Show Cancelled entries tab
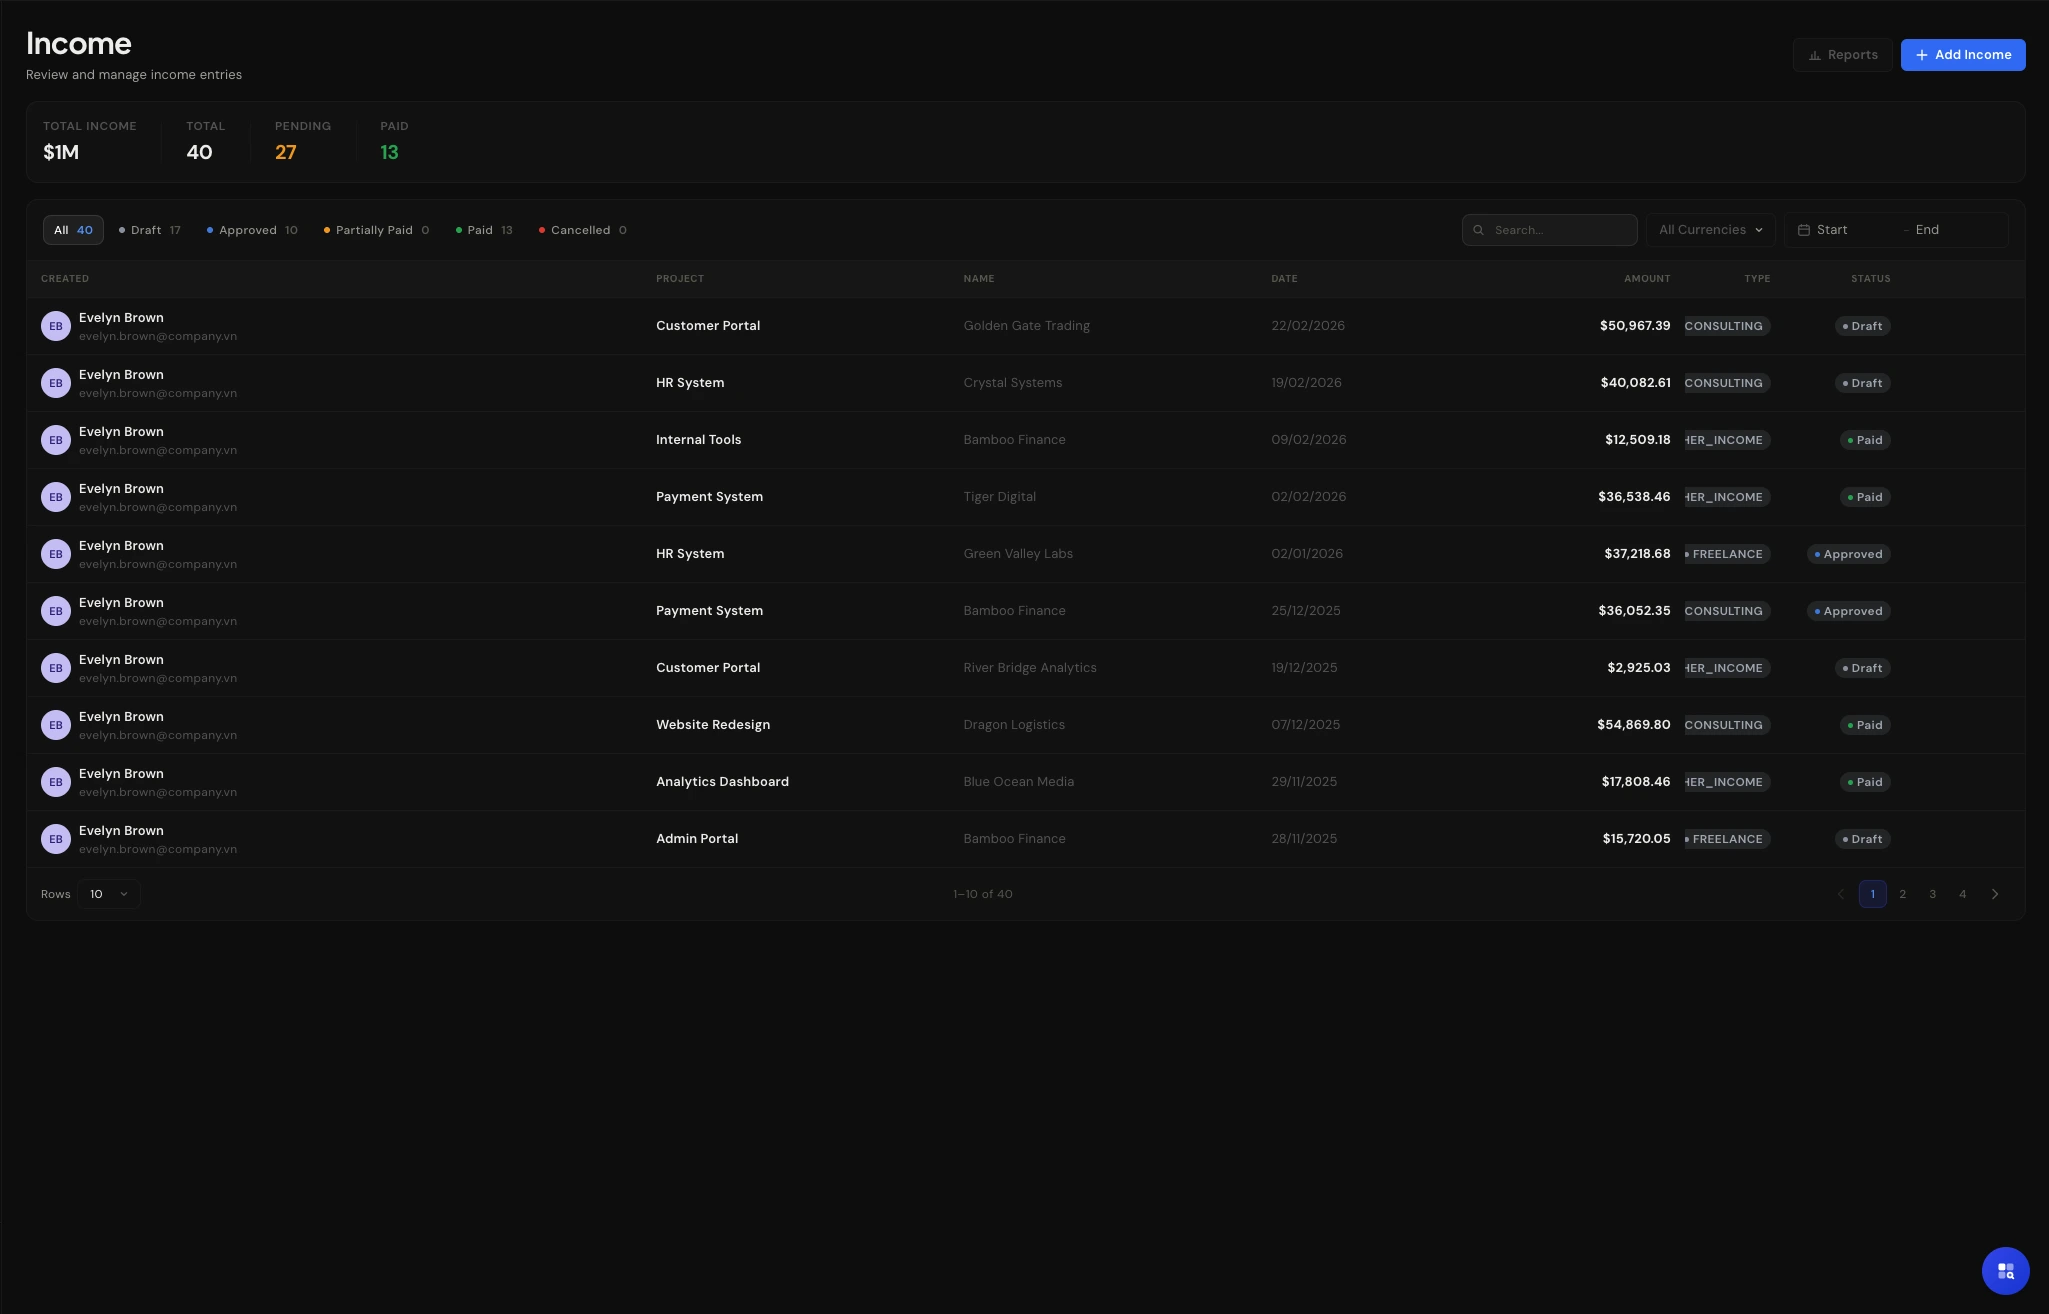 583,230
